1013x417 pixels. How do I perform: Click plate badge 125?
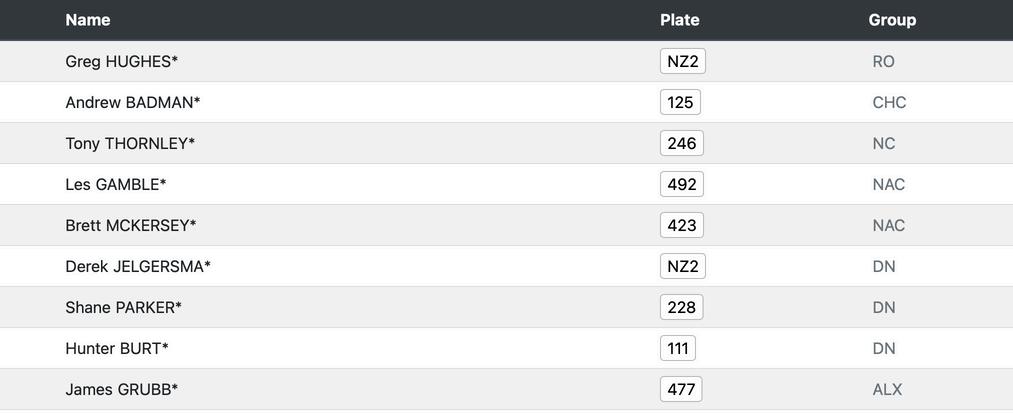[680, 103]
